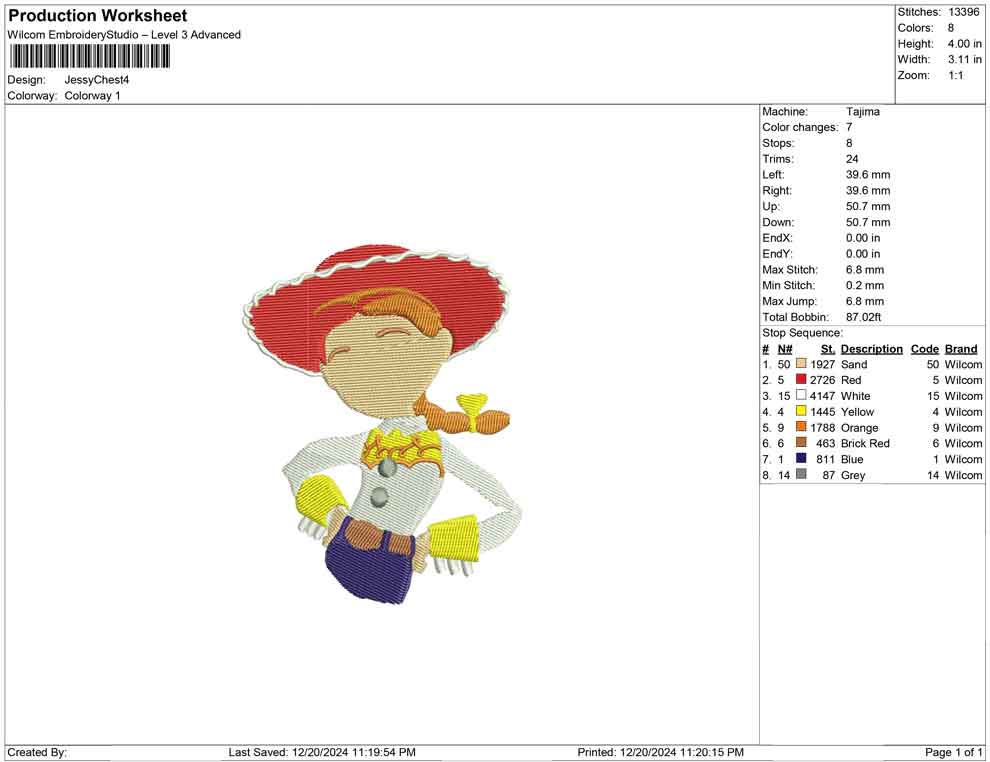Click the width value '3.11 in'

tap(964, 59)
